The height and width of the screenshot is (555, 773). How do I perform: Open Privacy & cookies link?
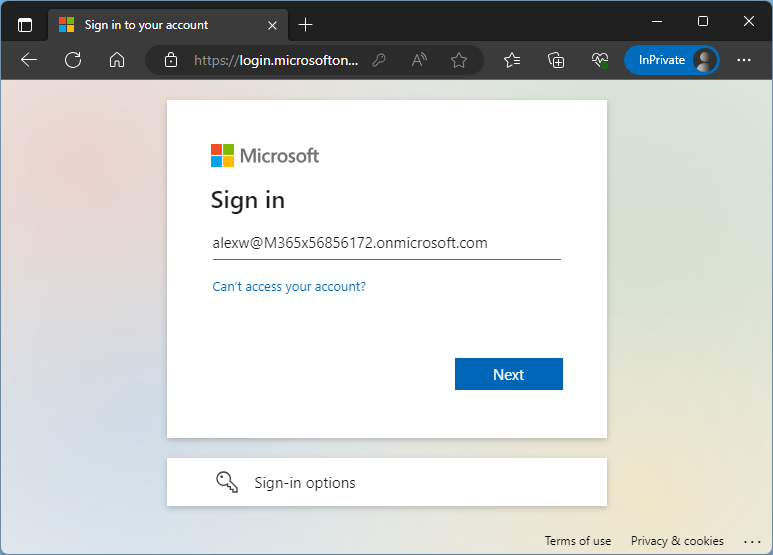pos(677,541)
